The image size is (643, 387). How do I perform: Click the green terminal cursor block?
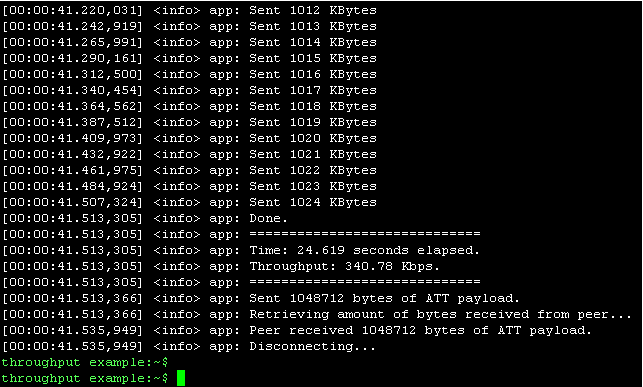(181, 378)
